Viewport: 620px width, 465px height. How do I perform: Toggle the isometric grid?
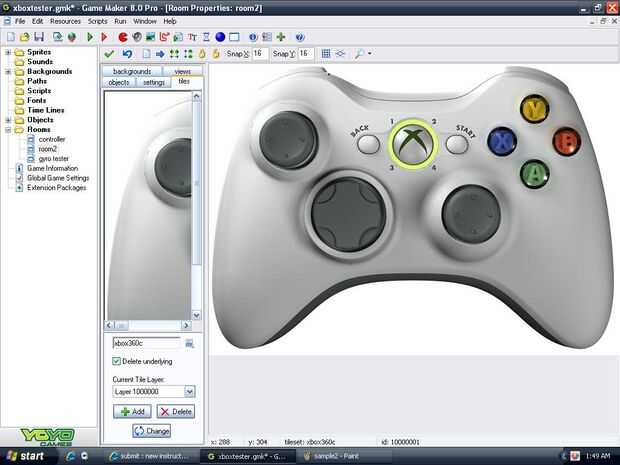click(340, 53)
